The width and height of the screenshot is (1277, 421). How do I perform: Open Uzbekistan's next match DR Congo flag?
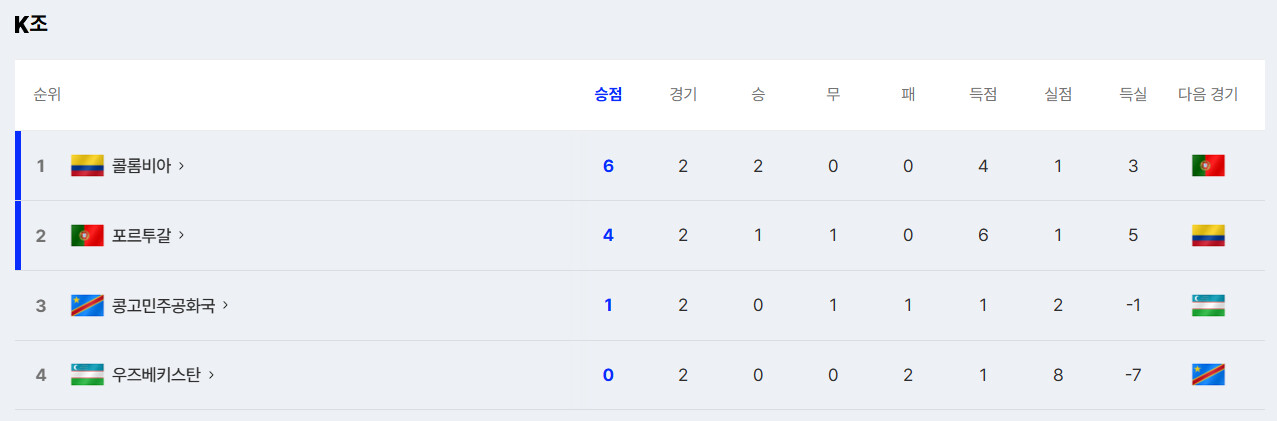pos(1208,375)
